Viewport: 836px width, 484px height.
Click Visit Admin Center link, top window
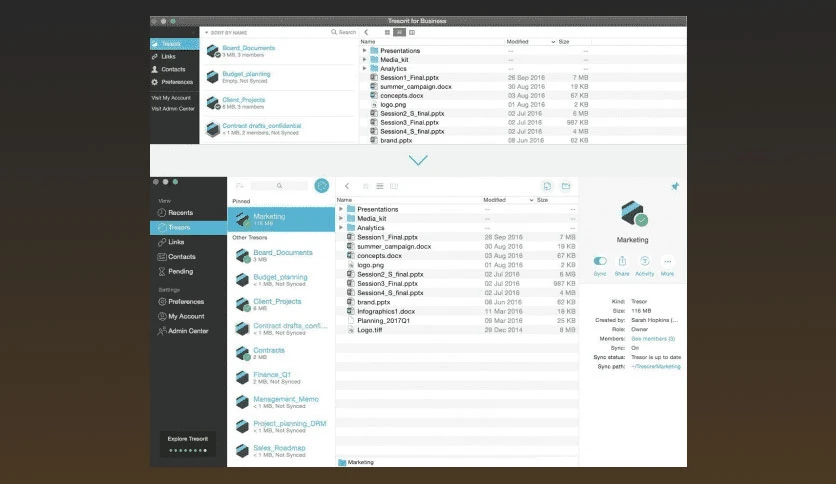coord(173,109)
